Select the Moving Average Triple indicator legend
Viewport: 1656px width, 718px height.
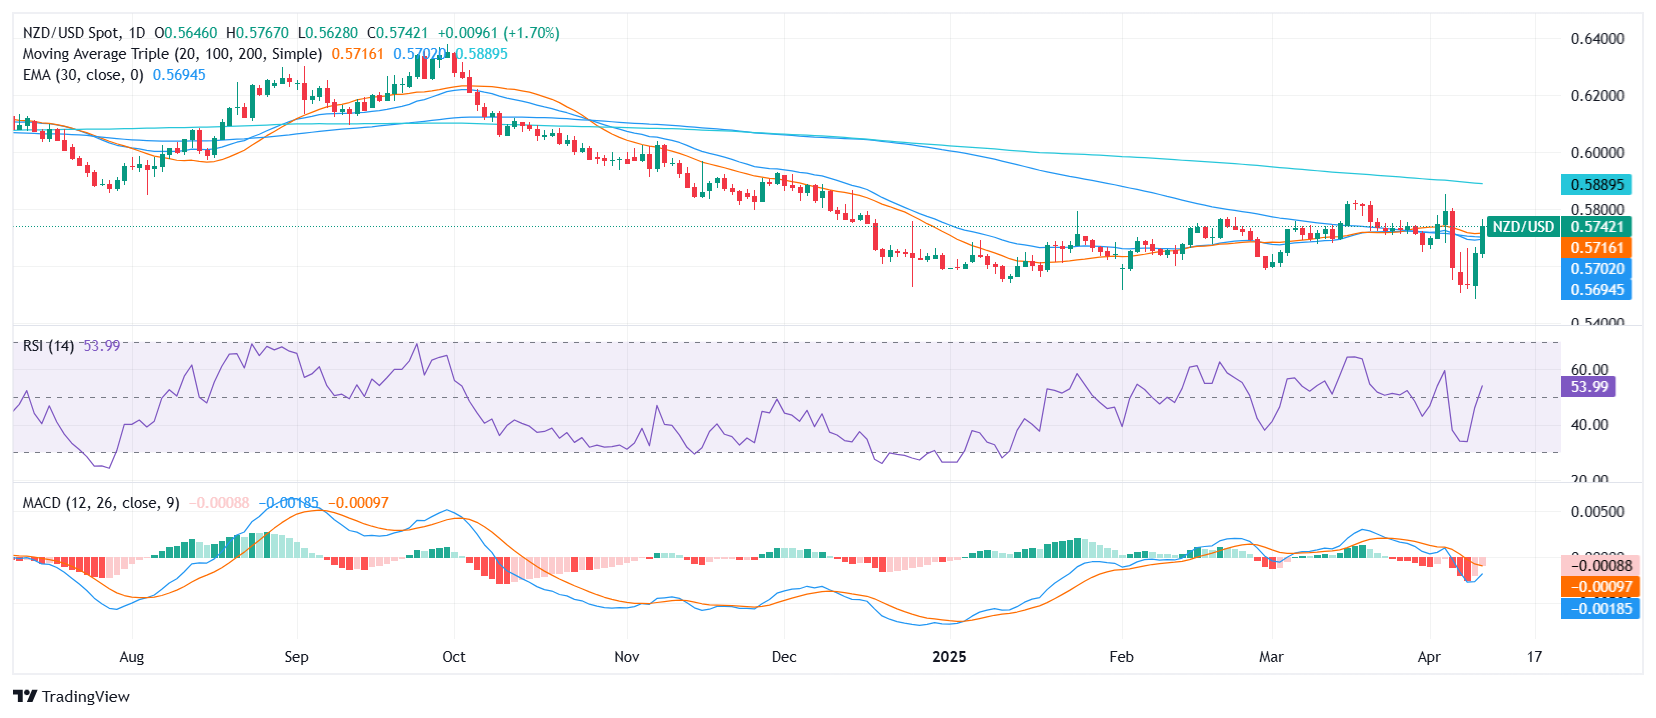pyautogui.click(x=172, y=54)
